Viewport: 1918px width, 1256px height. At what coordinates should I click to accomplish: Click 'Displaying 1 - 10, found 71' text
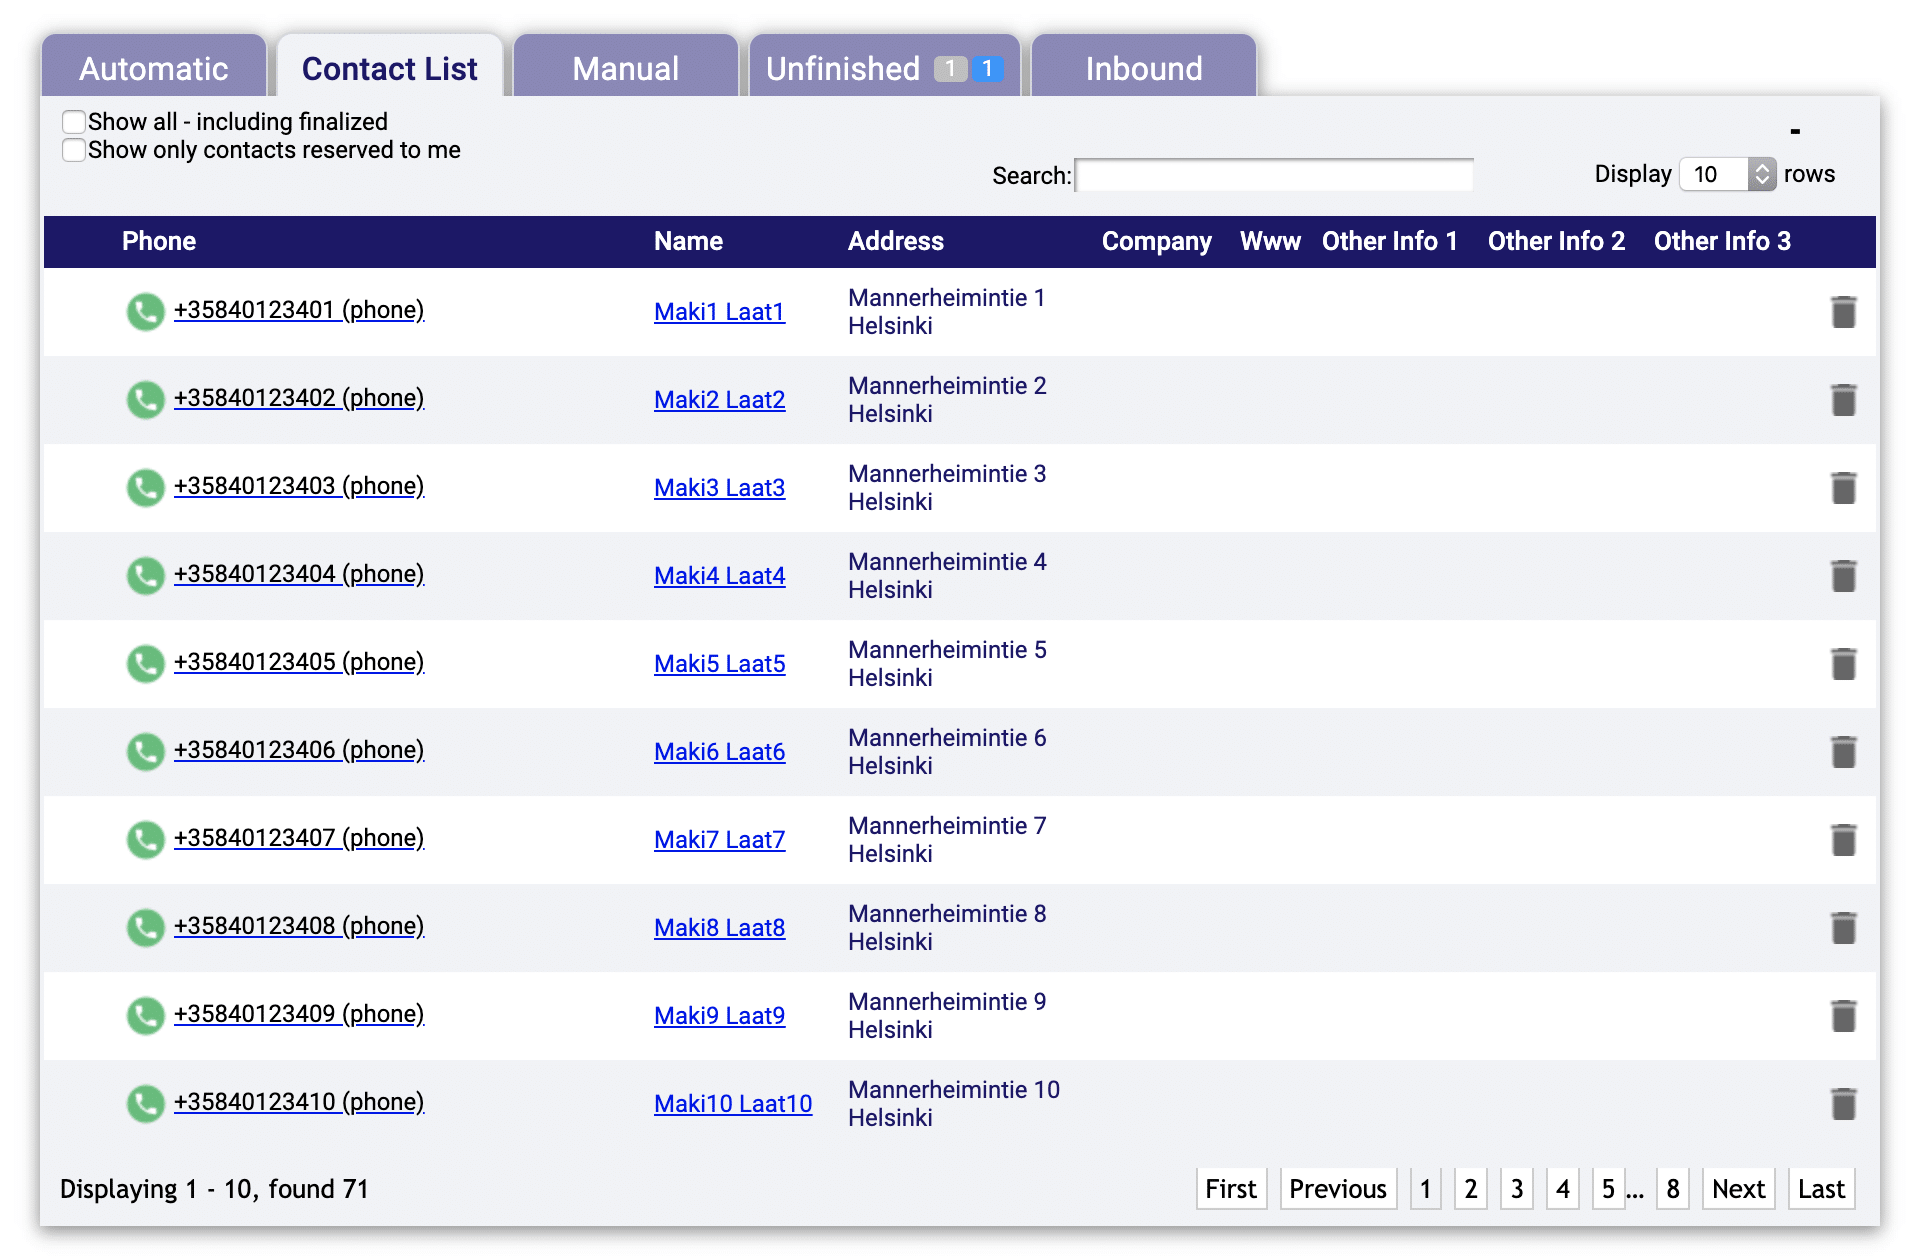coord(214,1189)
